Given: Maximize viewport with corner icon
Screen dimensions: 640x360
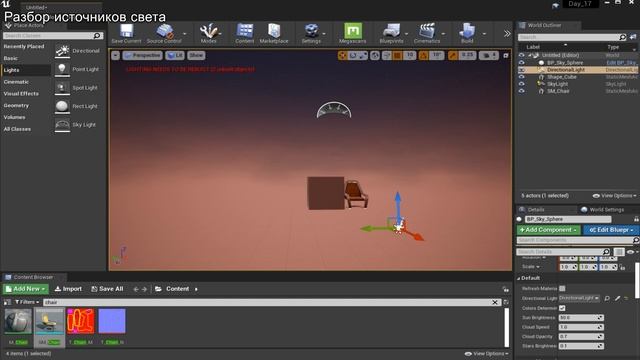Looking at the screenshot, I should pos(506,56).
